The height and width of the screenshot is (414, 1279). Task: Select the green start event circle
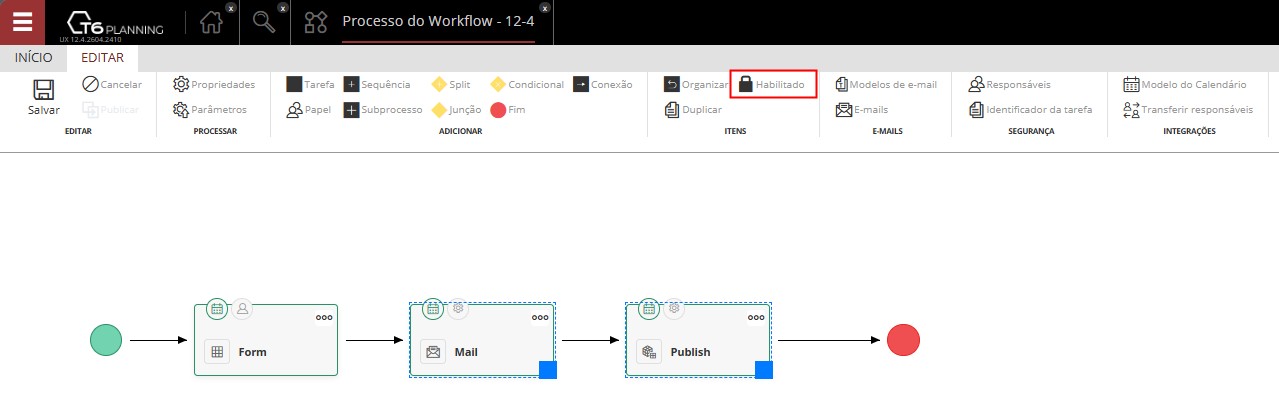coord(106,340)
